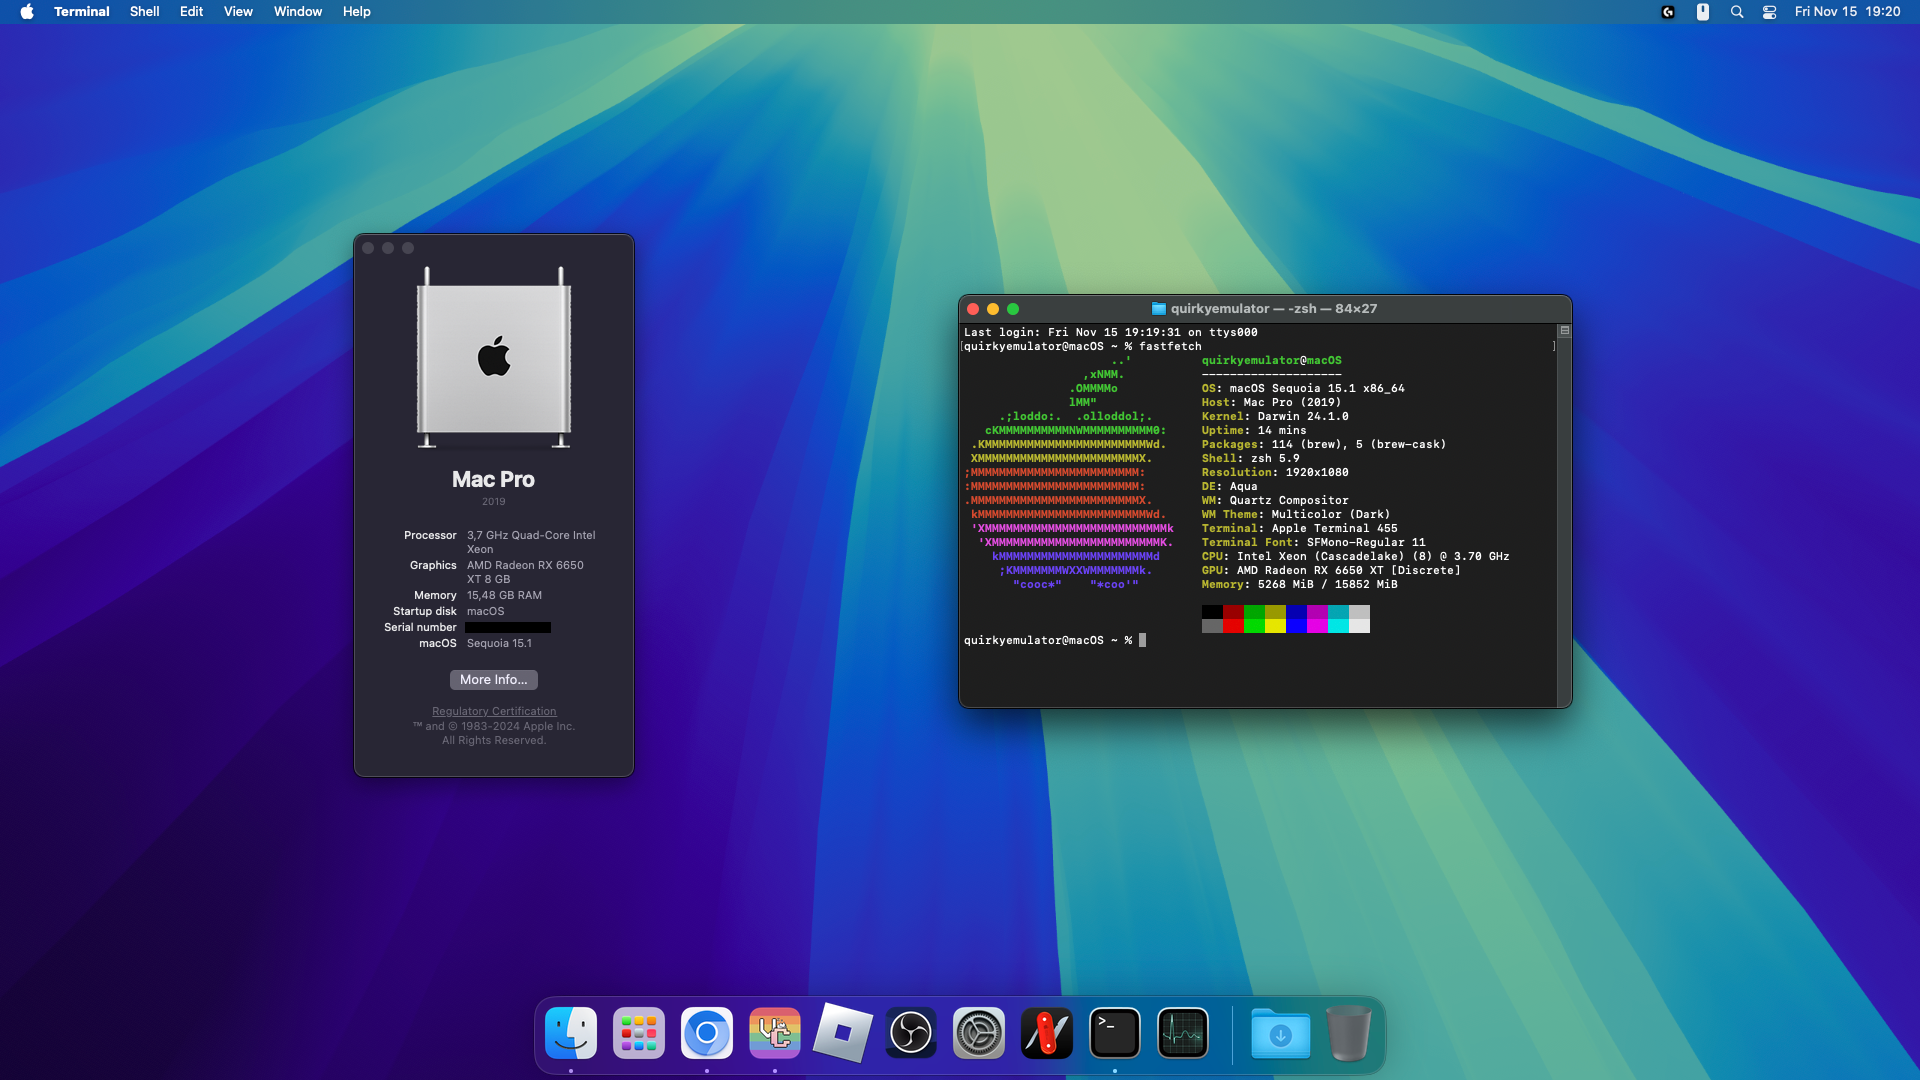Expand the Window menu
1920x1080 pixels.
pyautogui.click(x=298, y=12)
